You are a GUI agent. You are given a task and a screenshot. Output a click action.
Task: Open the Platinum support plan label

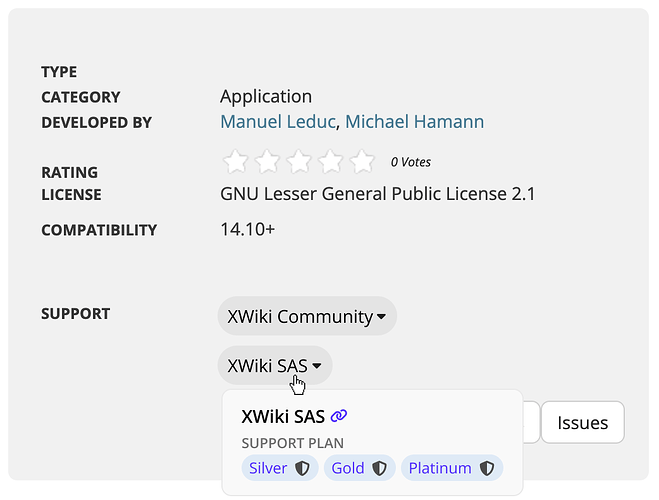click(x=440, y=468)
